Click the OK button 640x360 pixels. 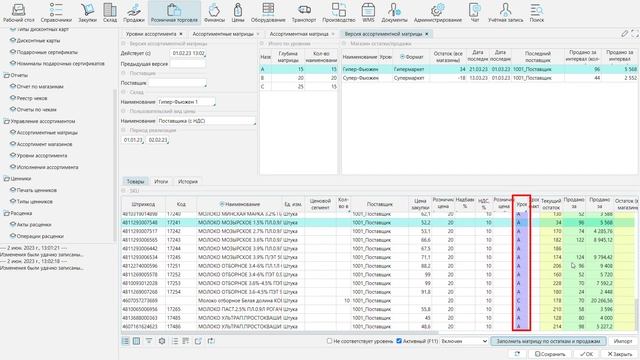tap(586, 354)
